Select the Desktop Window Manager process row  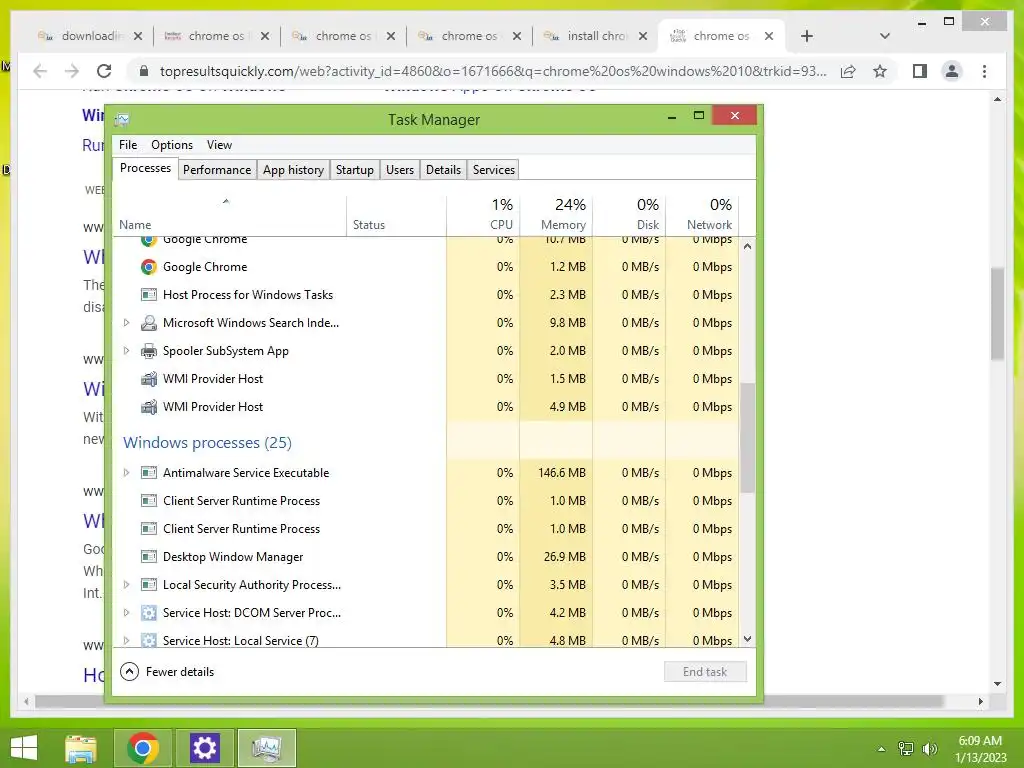426,557
